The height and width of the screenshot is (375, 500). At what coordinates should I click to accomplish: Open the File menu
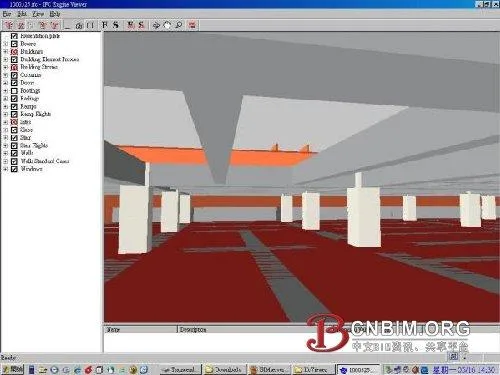click(x=7, y=14)
